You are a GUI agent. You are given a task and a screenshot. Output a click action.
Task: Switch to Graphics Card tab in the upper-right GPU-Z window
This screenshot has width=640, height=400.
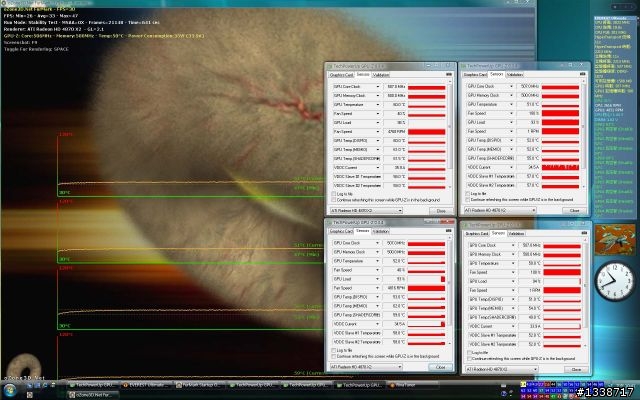475,75
